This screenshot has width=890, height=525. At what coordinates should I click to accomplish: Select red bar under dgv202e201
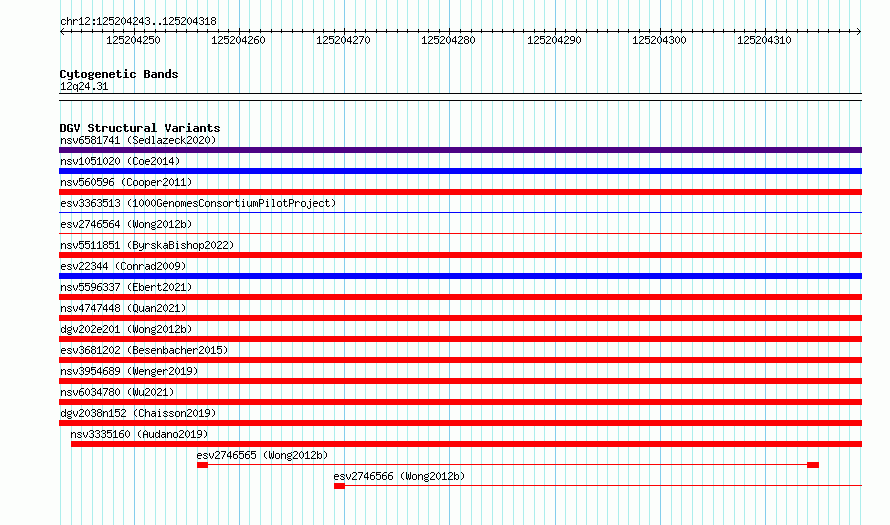tap(460, 339)
